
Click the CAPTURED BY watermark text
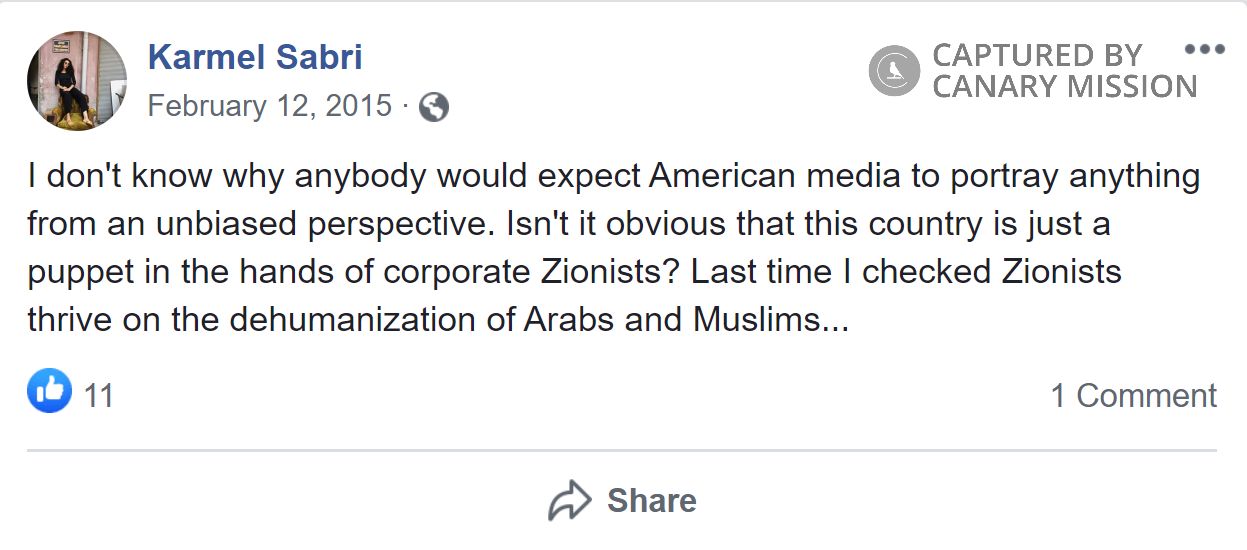pyautogui.click(x=1037, y=54)
